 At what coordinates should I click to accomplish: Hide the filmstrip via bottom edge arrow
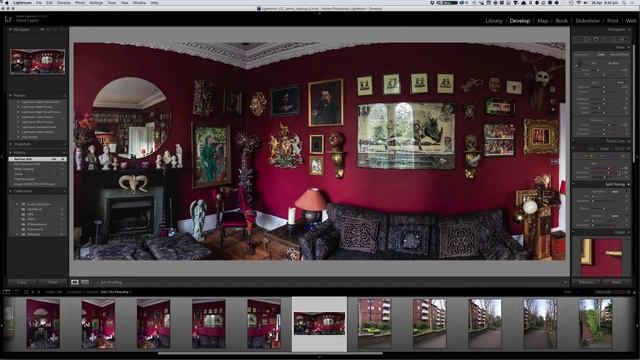click(x=320, y=357)
